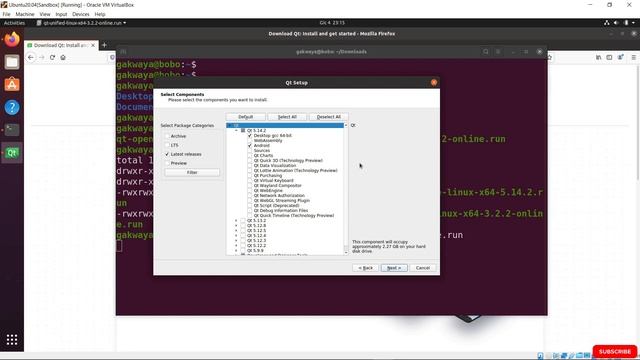Click the Default selection button
The height and width of the screenshot is (360, 640).
click(246, 117)
